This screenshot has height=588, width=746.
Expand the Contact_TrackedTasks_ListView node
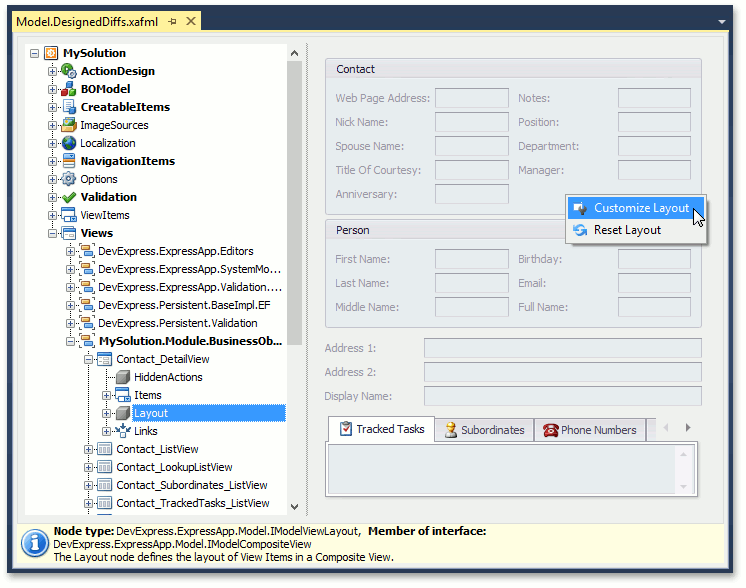click(88, 503)
